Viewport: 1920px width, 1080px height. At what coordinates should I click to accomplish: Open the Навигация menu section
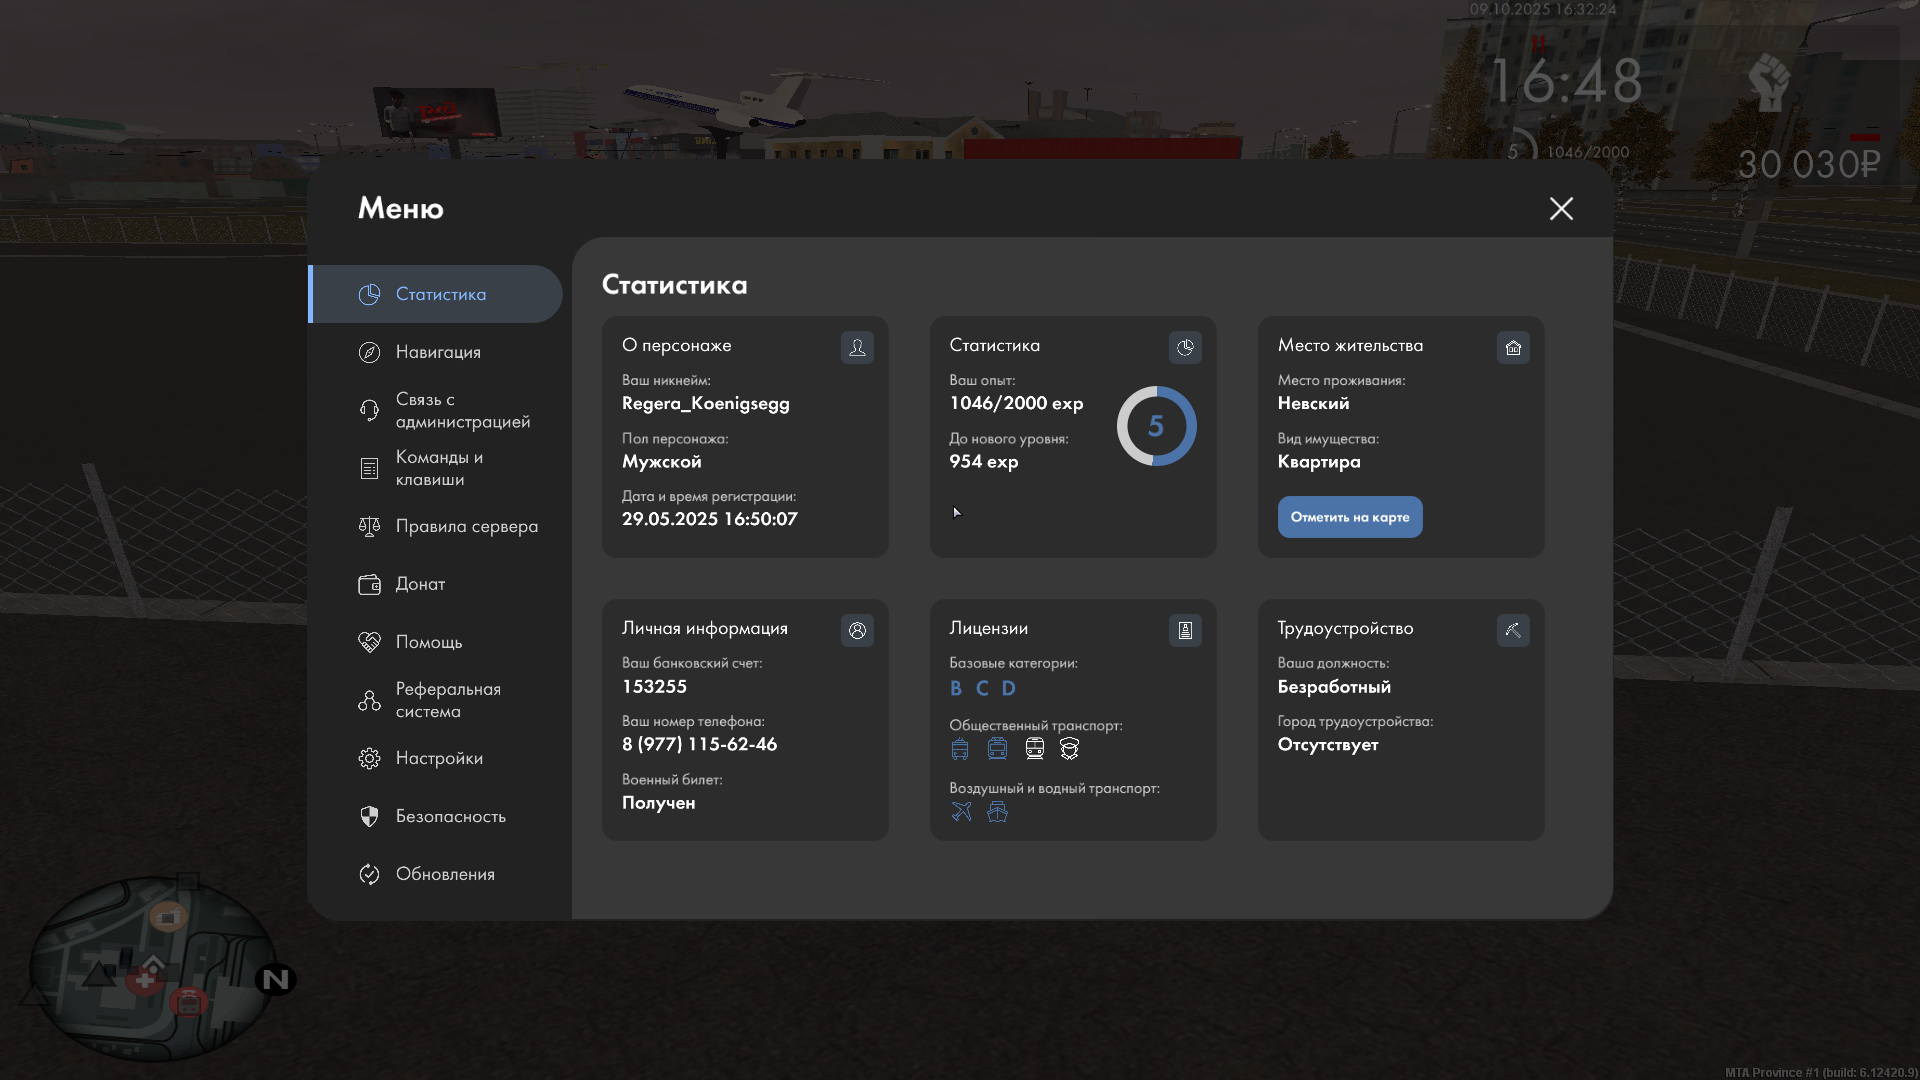438,352
